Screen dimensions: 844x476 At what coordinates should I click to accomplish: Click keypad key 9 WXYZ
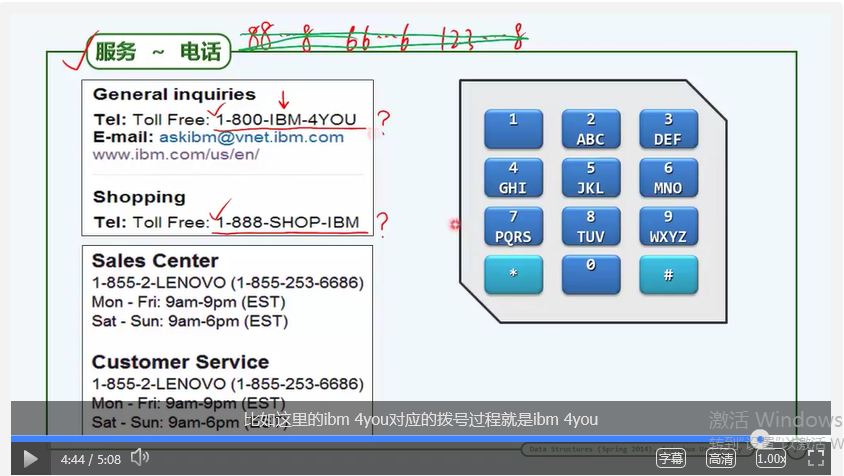[x=668, y=226]
